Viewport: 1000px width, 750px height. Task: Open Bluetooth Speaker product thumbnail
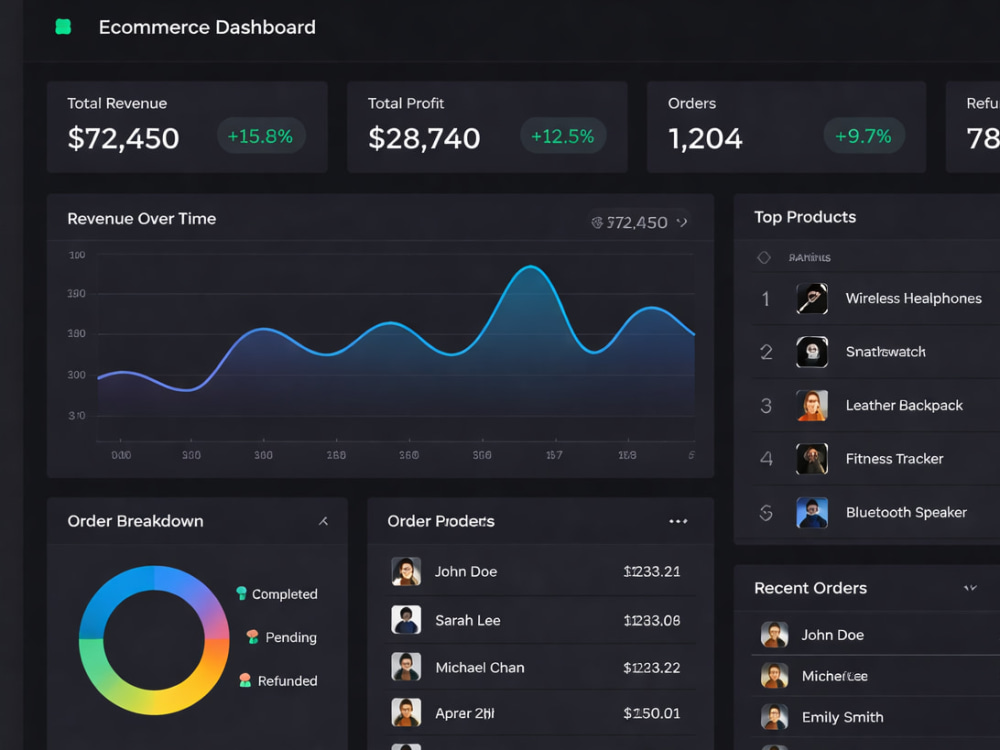pyautogui.click(x=812, y=513)
